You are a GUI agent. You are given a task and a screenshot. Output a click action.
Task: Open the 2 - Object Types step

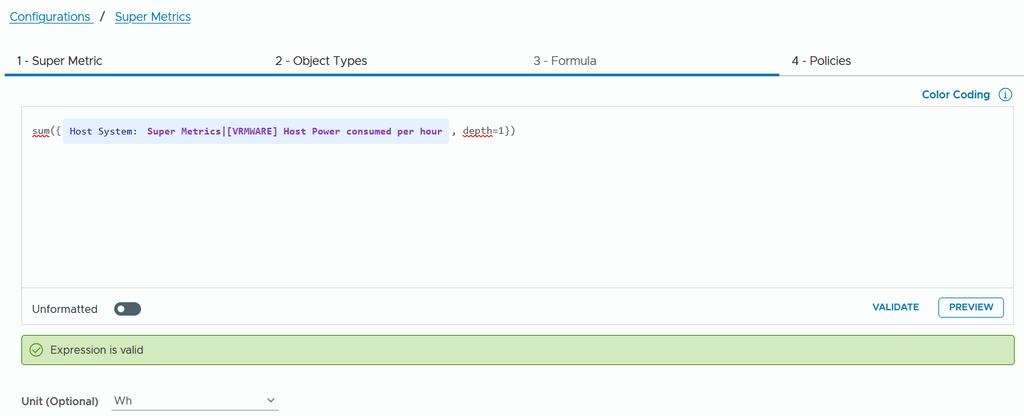coord(321,61)
